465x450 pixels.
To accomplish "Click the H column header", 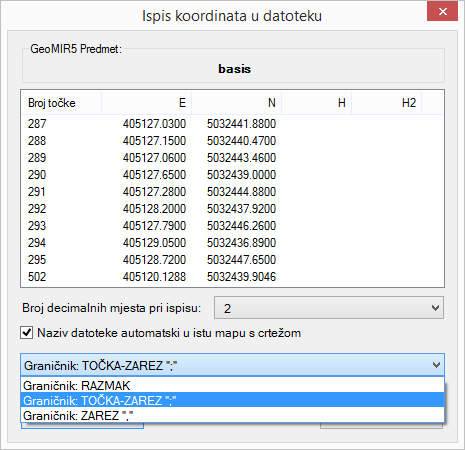I will point(316,103).
